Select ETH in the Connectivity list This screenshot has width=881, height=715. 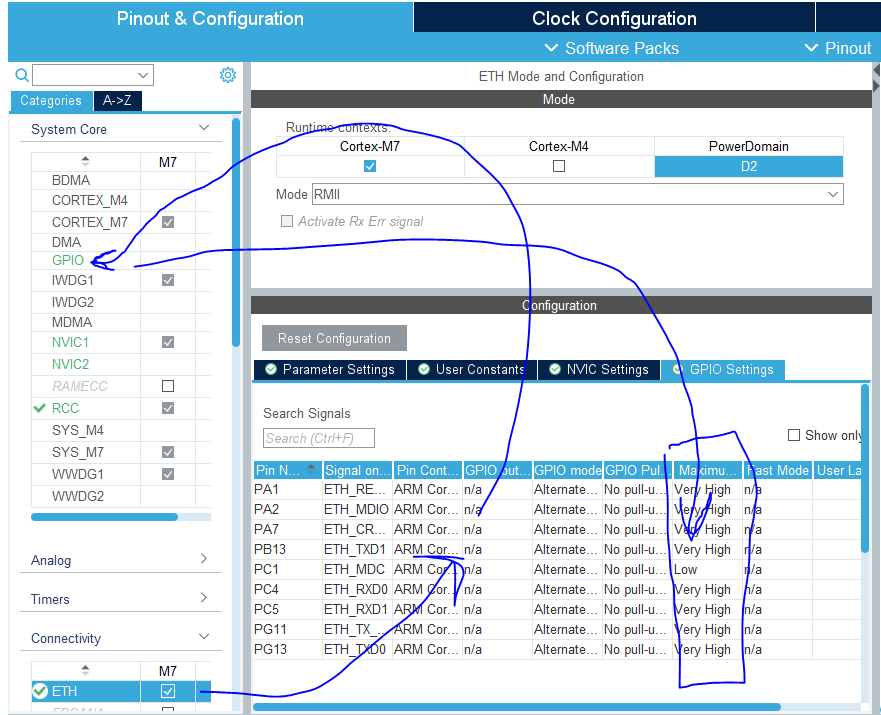pos(64,691)
